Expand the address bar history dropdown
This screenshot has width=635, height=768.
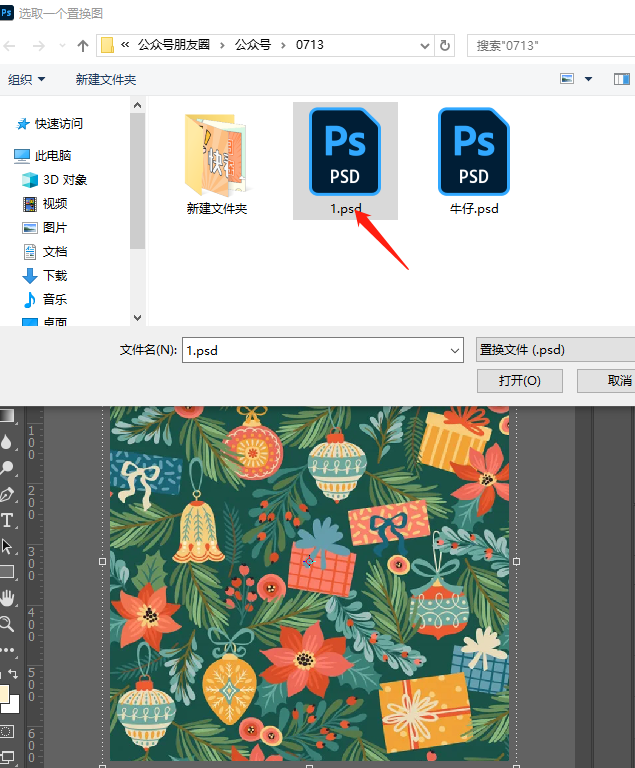coord(424,46)
